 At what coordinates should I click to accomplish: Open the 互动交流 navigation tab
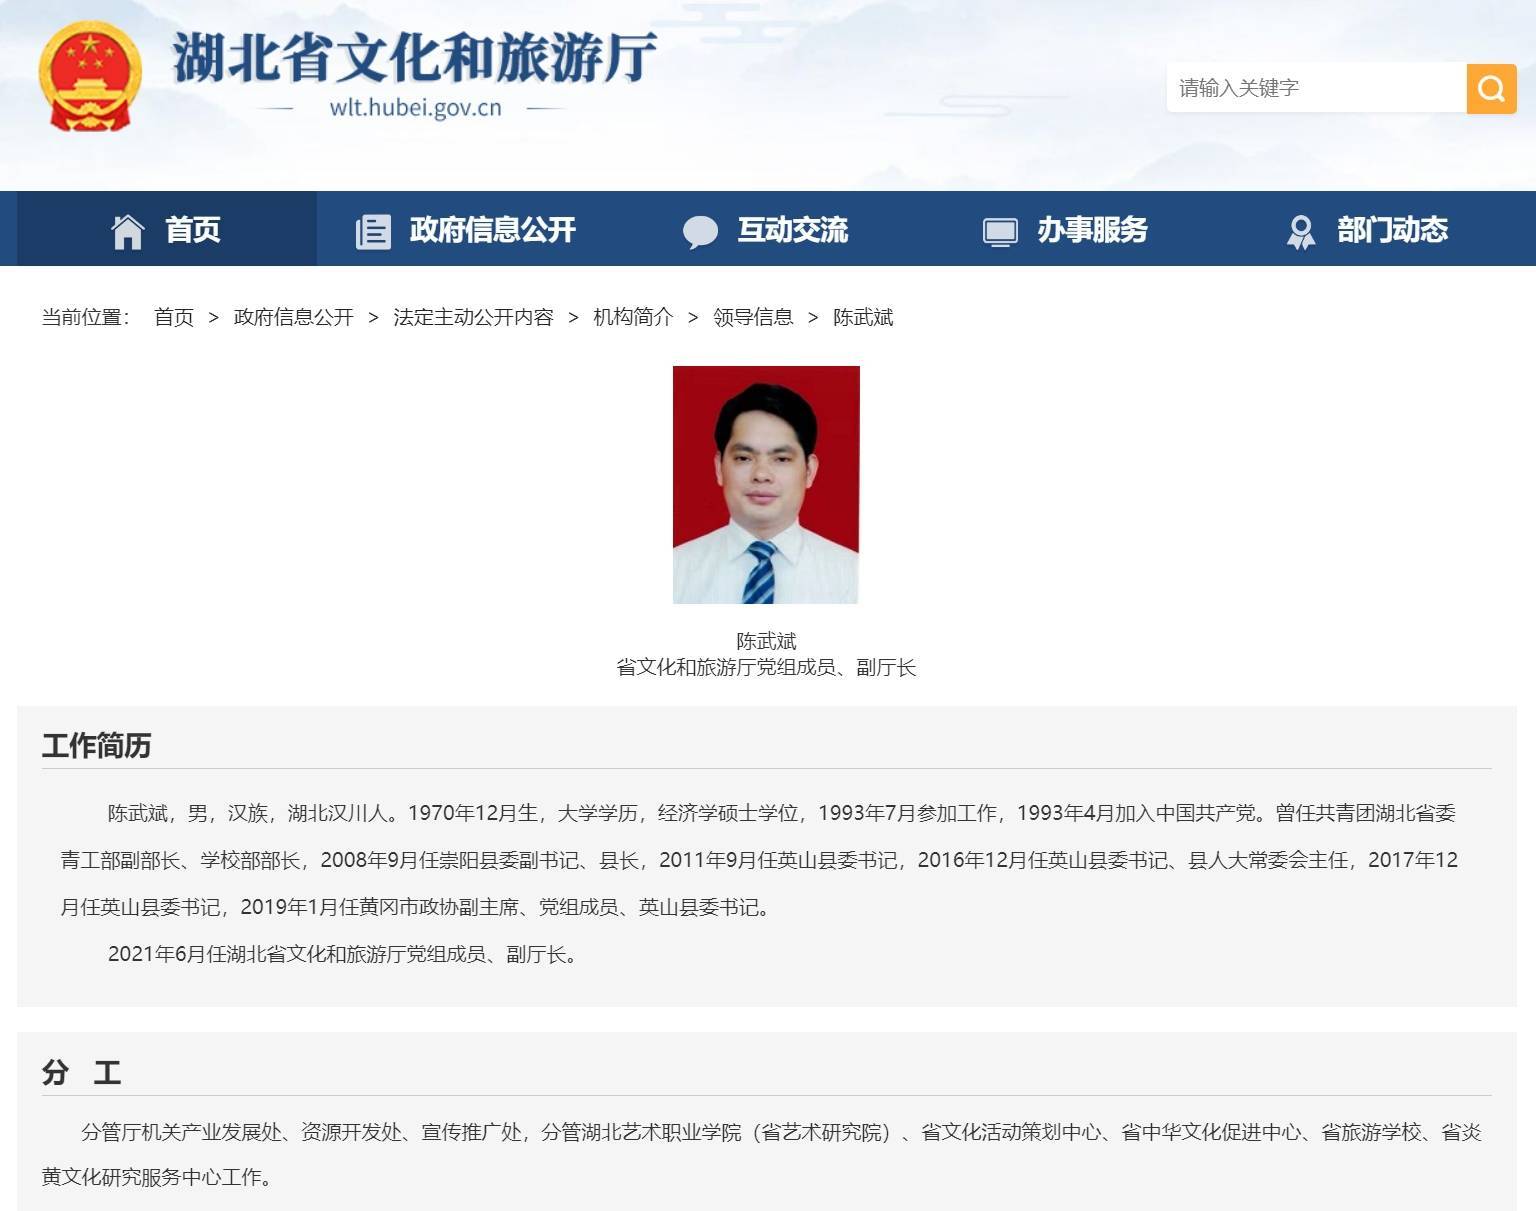coord(767,229)
